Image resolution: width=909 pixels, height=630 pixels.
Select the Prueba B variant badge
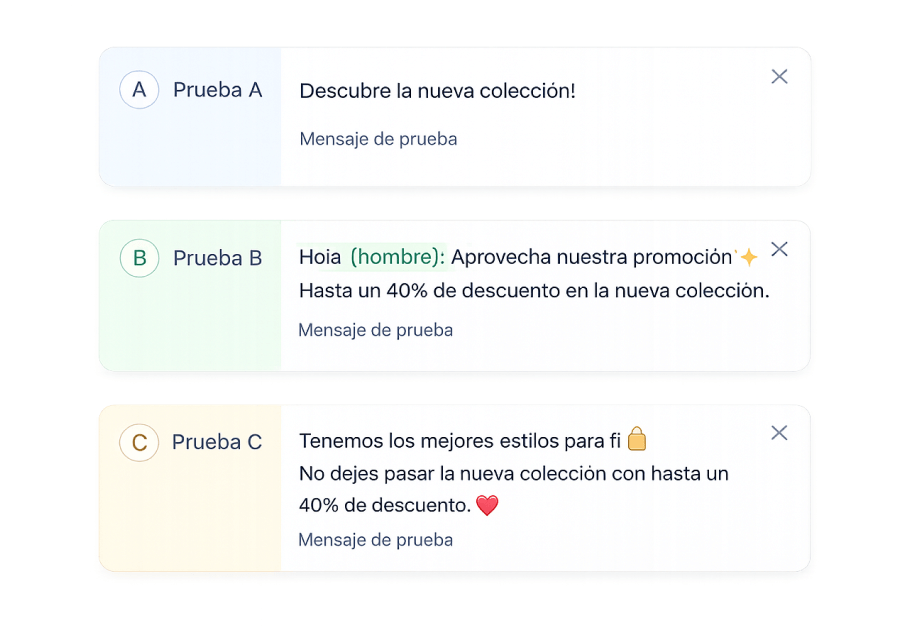pos(139,258)
